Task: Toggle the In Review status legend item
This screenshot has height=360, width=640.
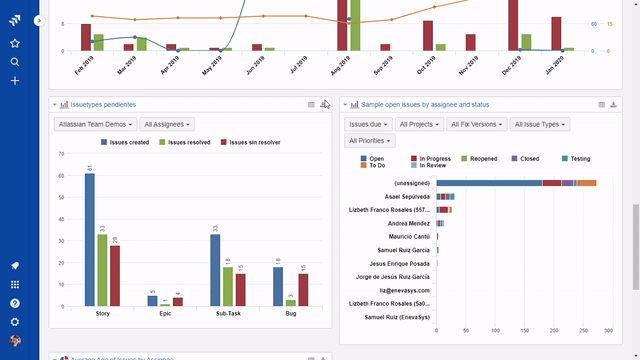Action: (x=428, y=165)
